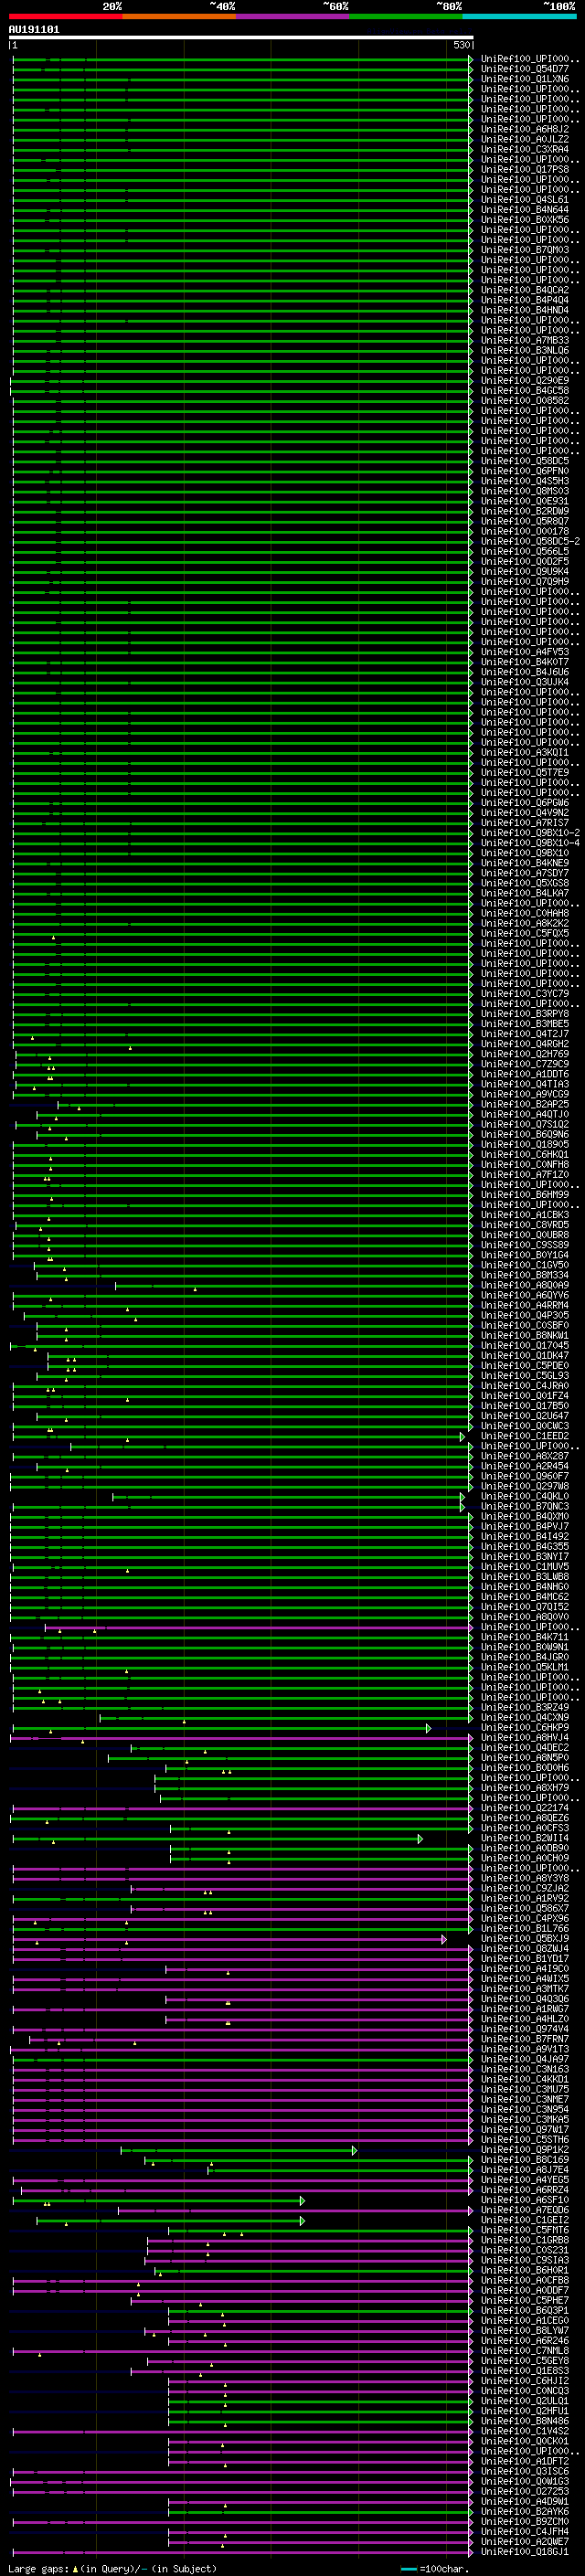585x2576 pixels.
Task: Select row UniRef100_Q566L5
Action: 525,552
